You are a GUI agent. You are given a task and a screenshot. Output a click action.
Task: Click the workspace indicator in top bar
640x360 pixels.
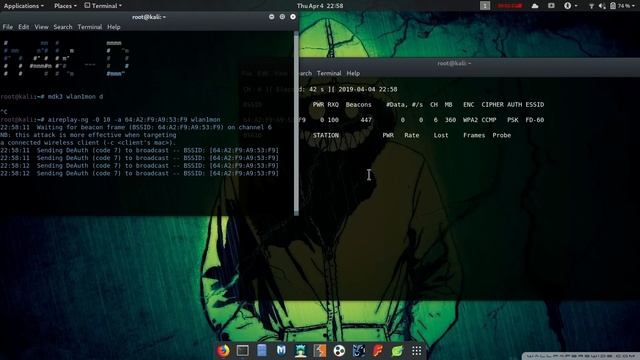click(485, 6)
